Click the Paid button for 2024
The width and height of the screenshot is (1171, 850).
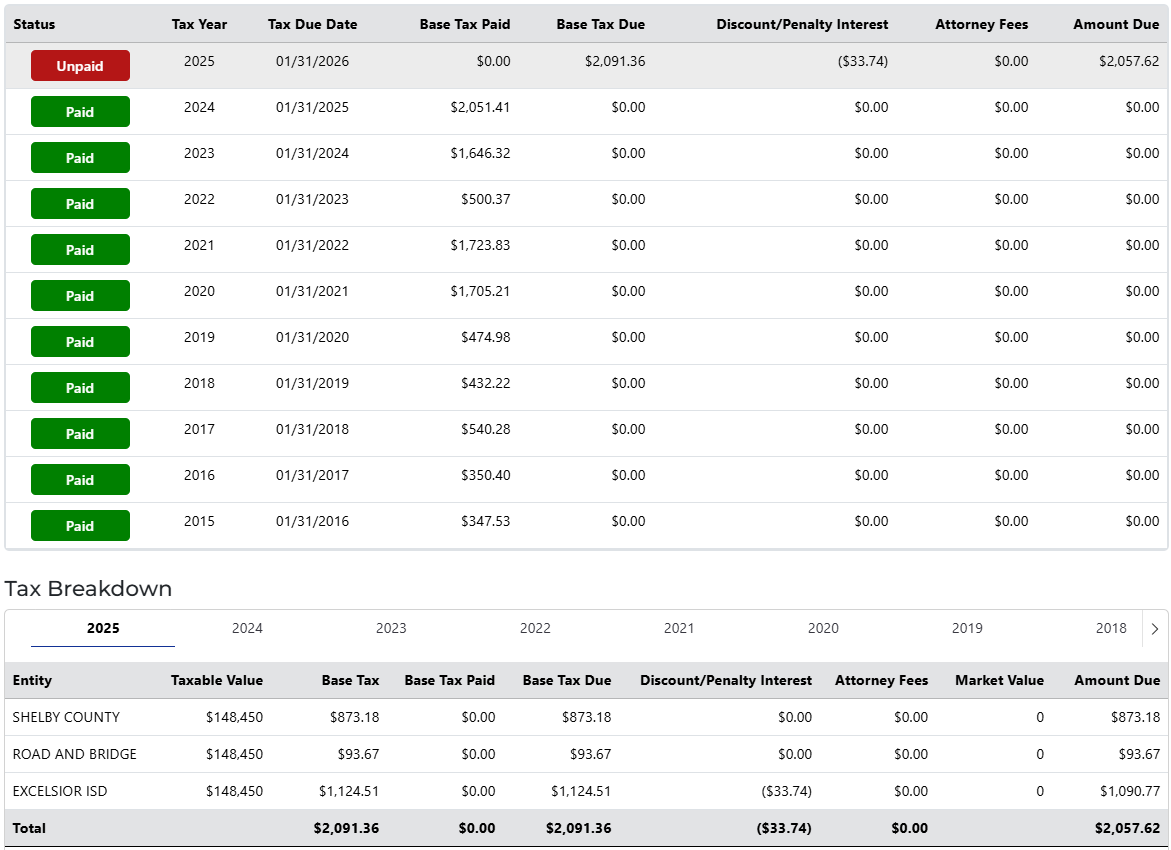80,112
